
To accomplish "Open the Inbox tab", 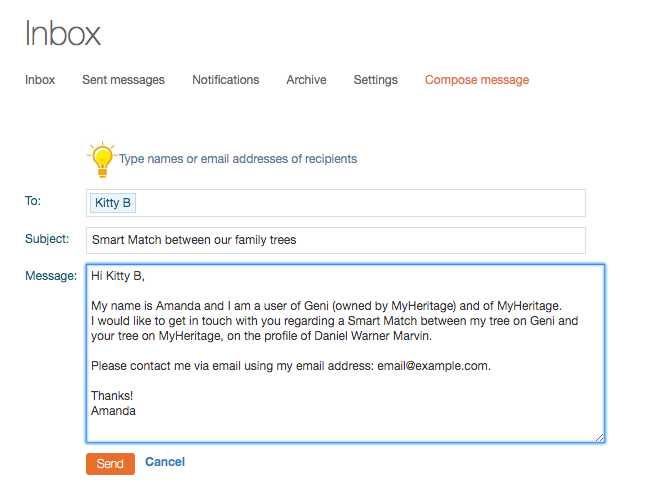I will coord(40,80).
